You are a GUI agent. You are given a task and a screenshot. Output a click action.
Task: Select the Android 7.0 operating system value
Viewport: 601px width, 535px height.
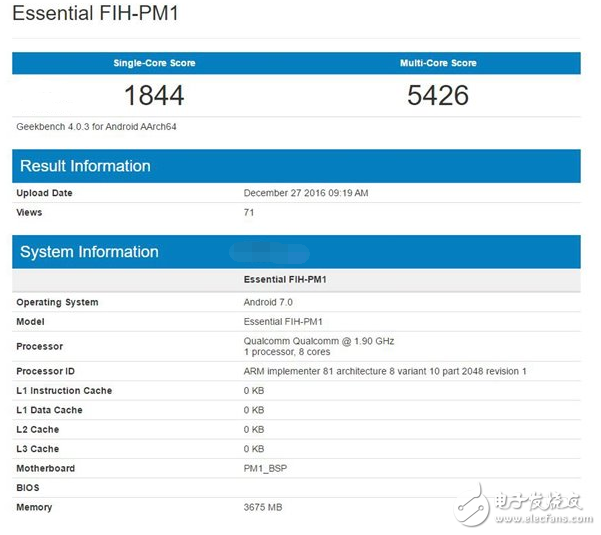coord(271,302)
